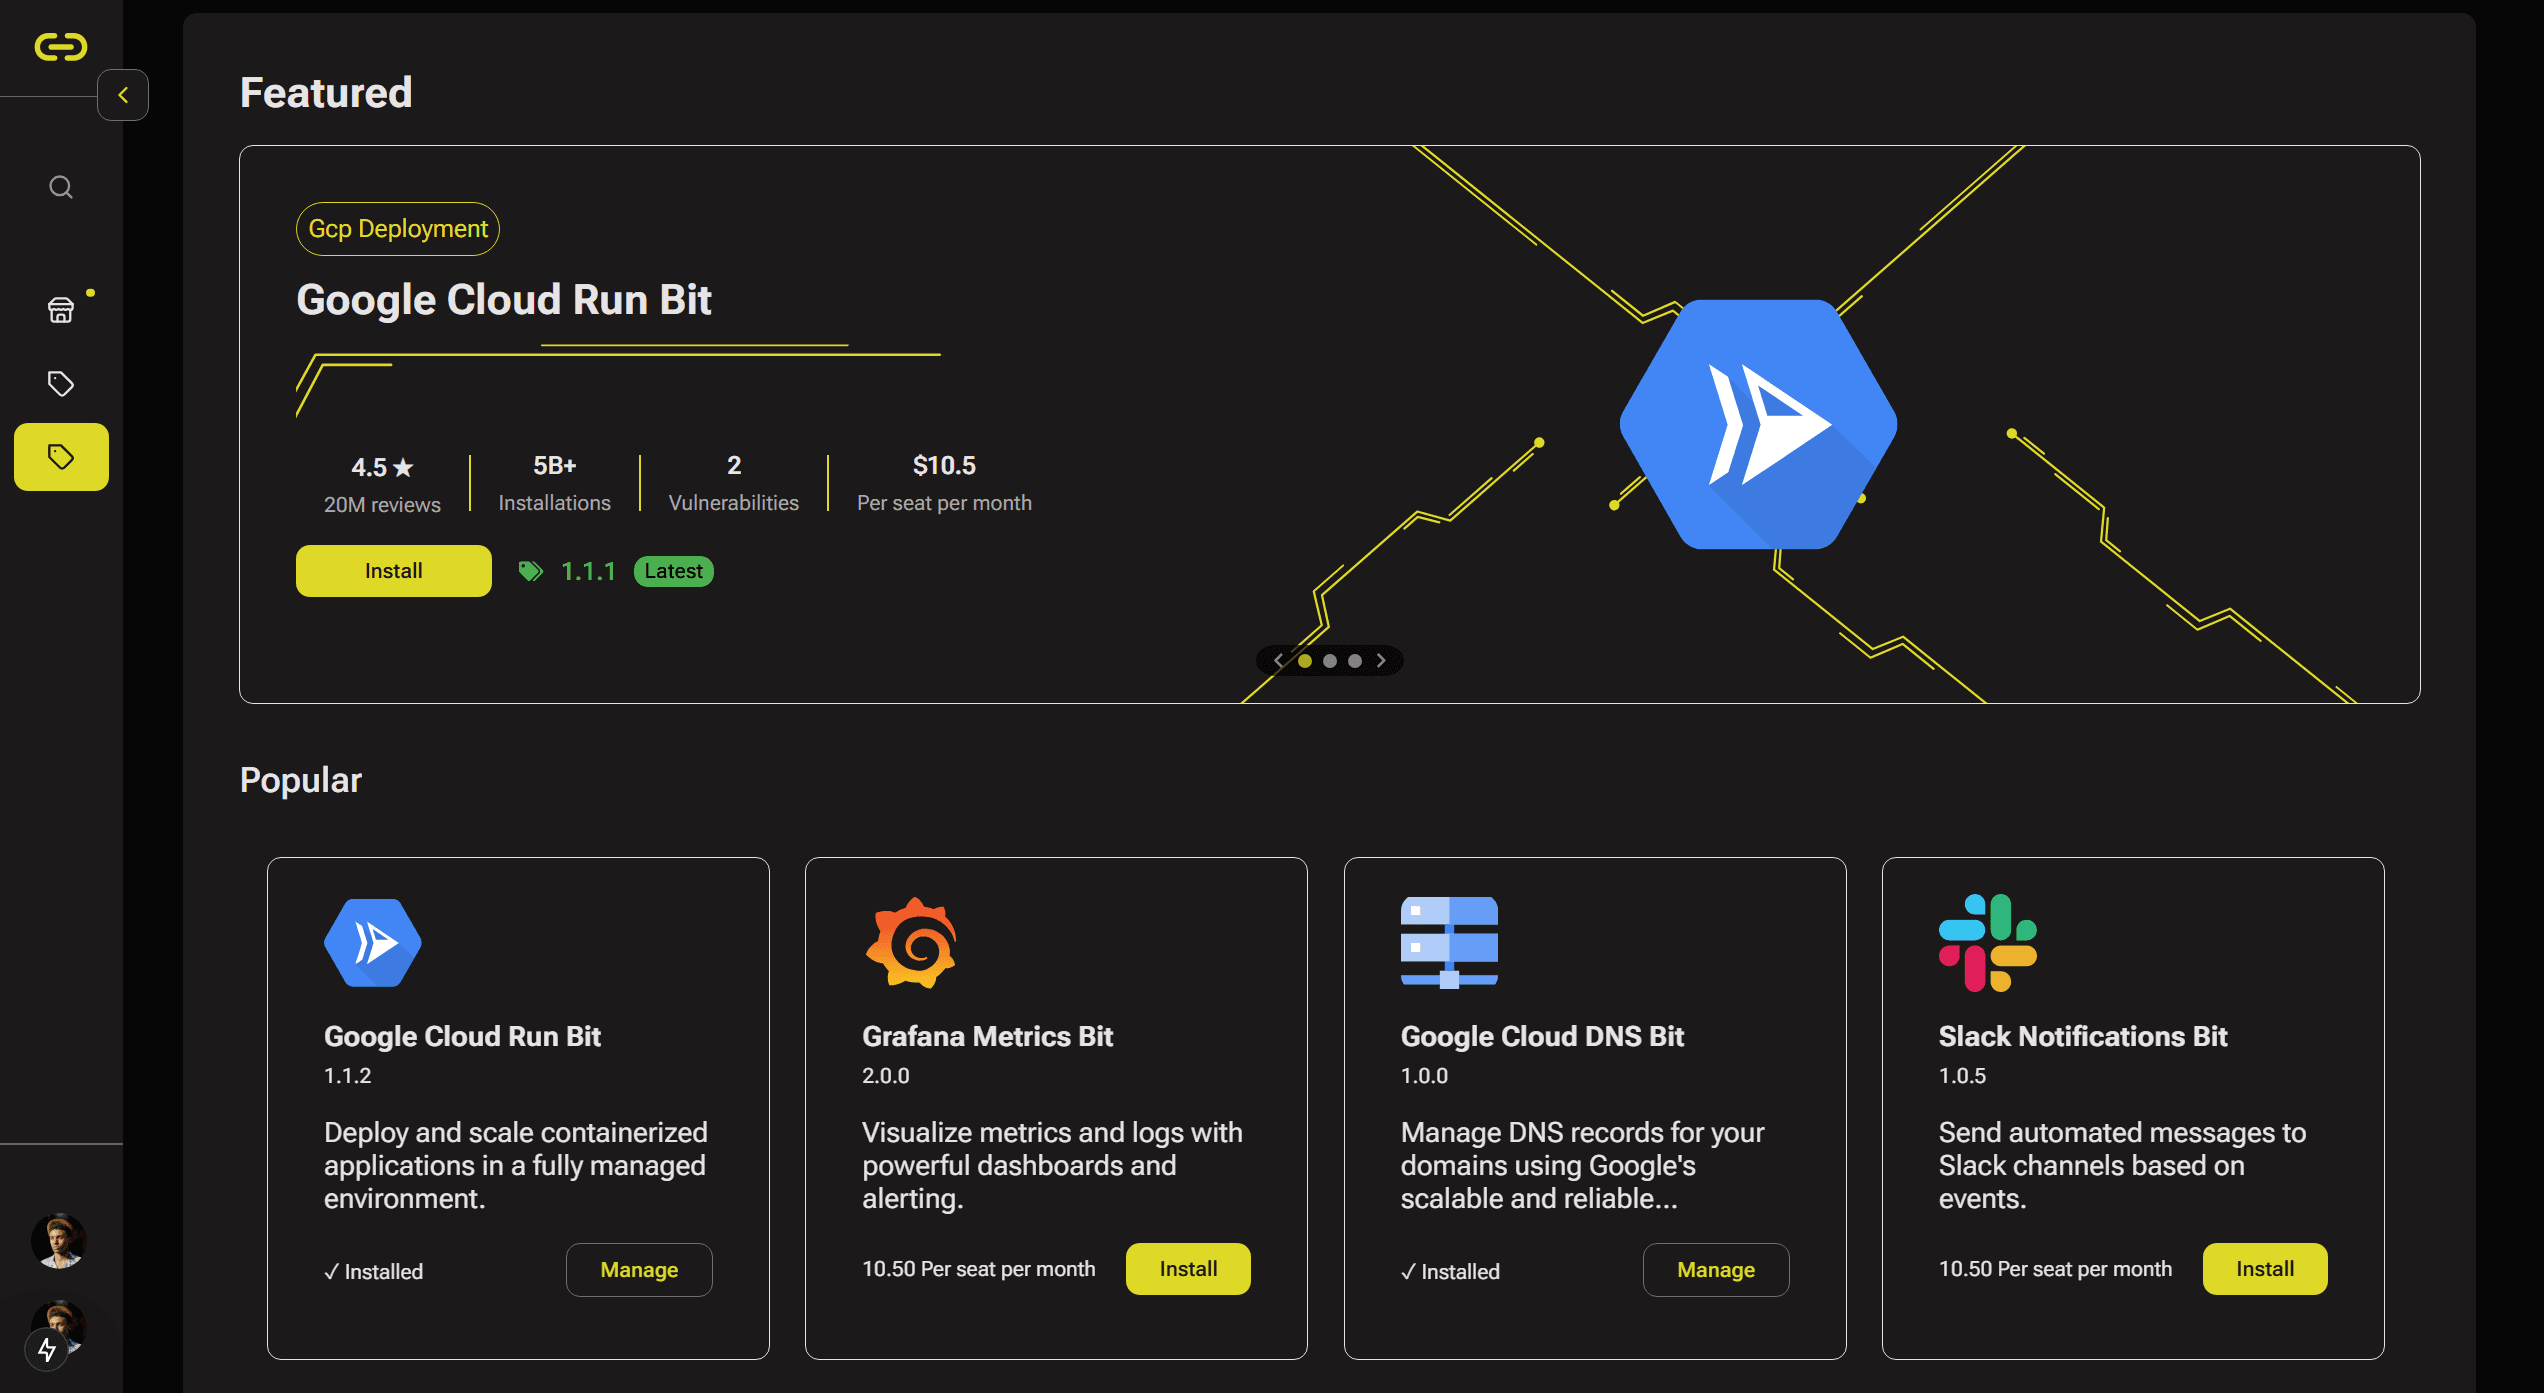The width and height of the screenshot is (2544, 1393).
Task: Click the Google Cloud Run Bit card icon
Action: click(373, 943)
